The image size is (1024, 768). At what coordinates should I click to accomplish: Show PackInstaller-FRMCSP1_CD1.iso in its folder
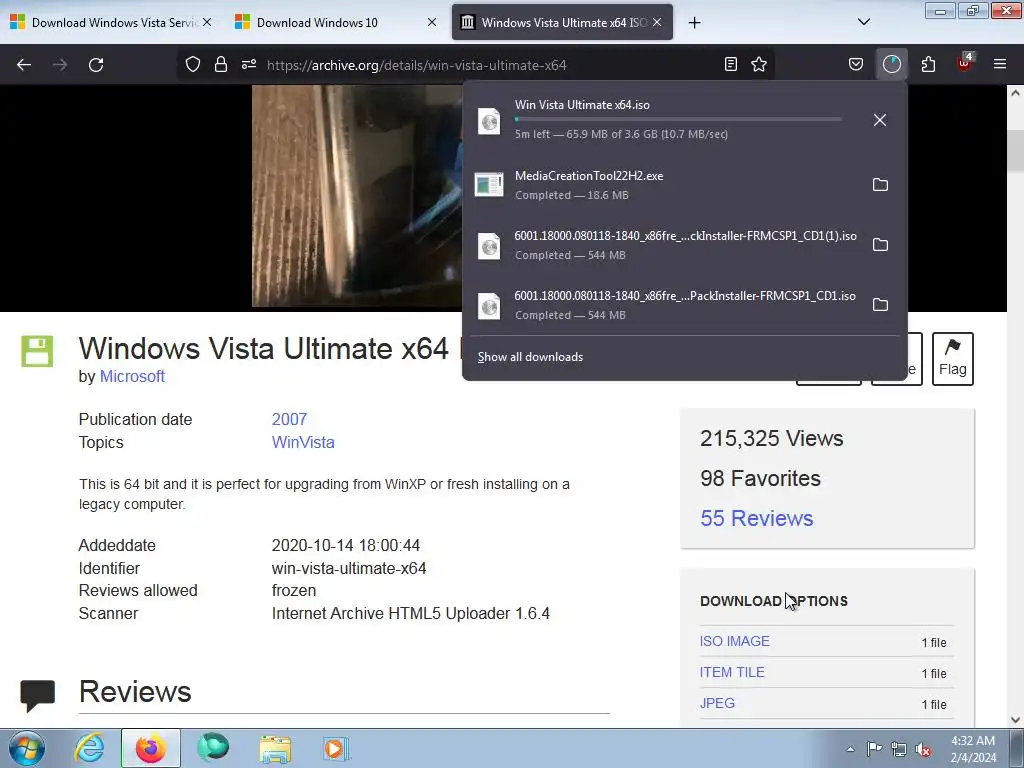click(880, 305)
